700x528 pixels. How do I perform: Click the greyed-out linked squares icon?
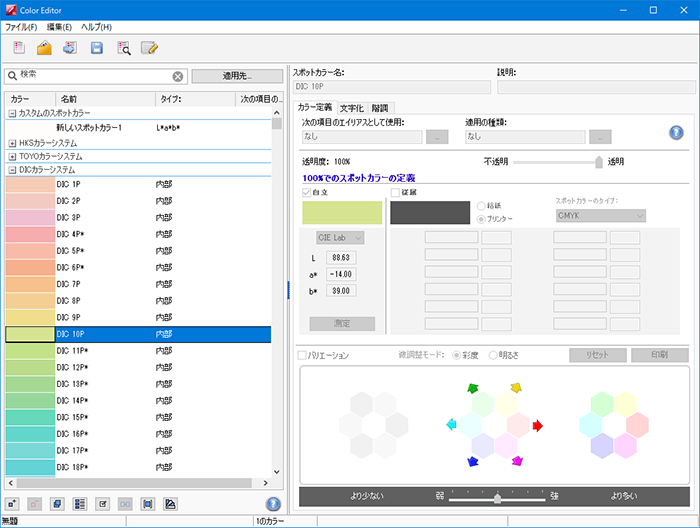coord(125,504)
